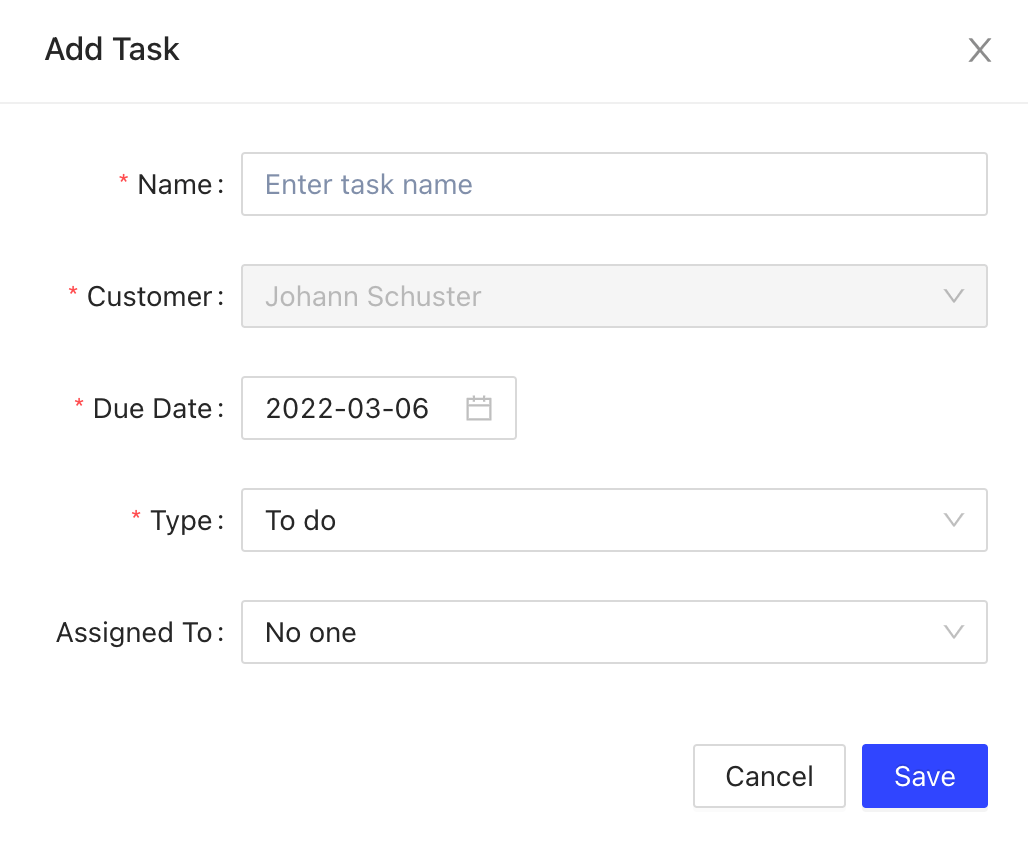Save the new task

click(924, 776)
